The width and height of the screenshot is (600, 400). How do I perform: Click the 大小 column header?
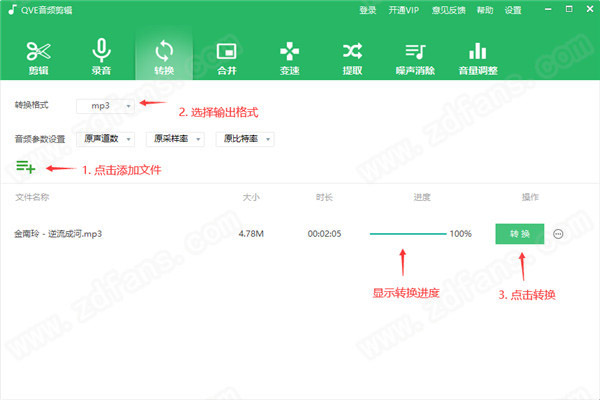coord(251,197)
